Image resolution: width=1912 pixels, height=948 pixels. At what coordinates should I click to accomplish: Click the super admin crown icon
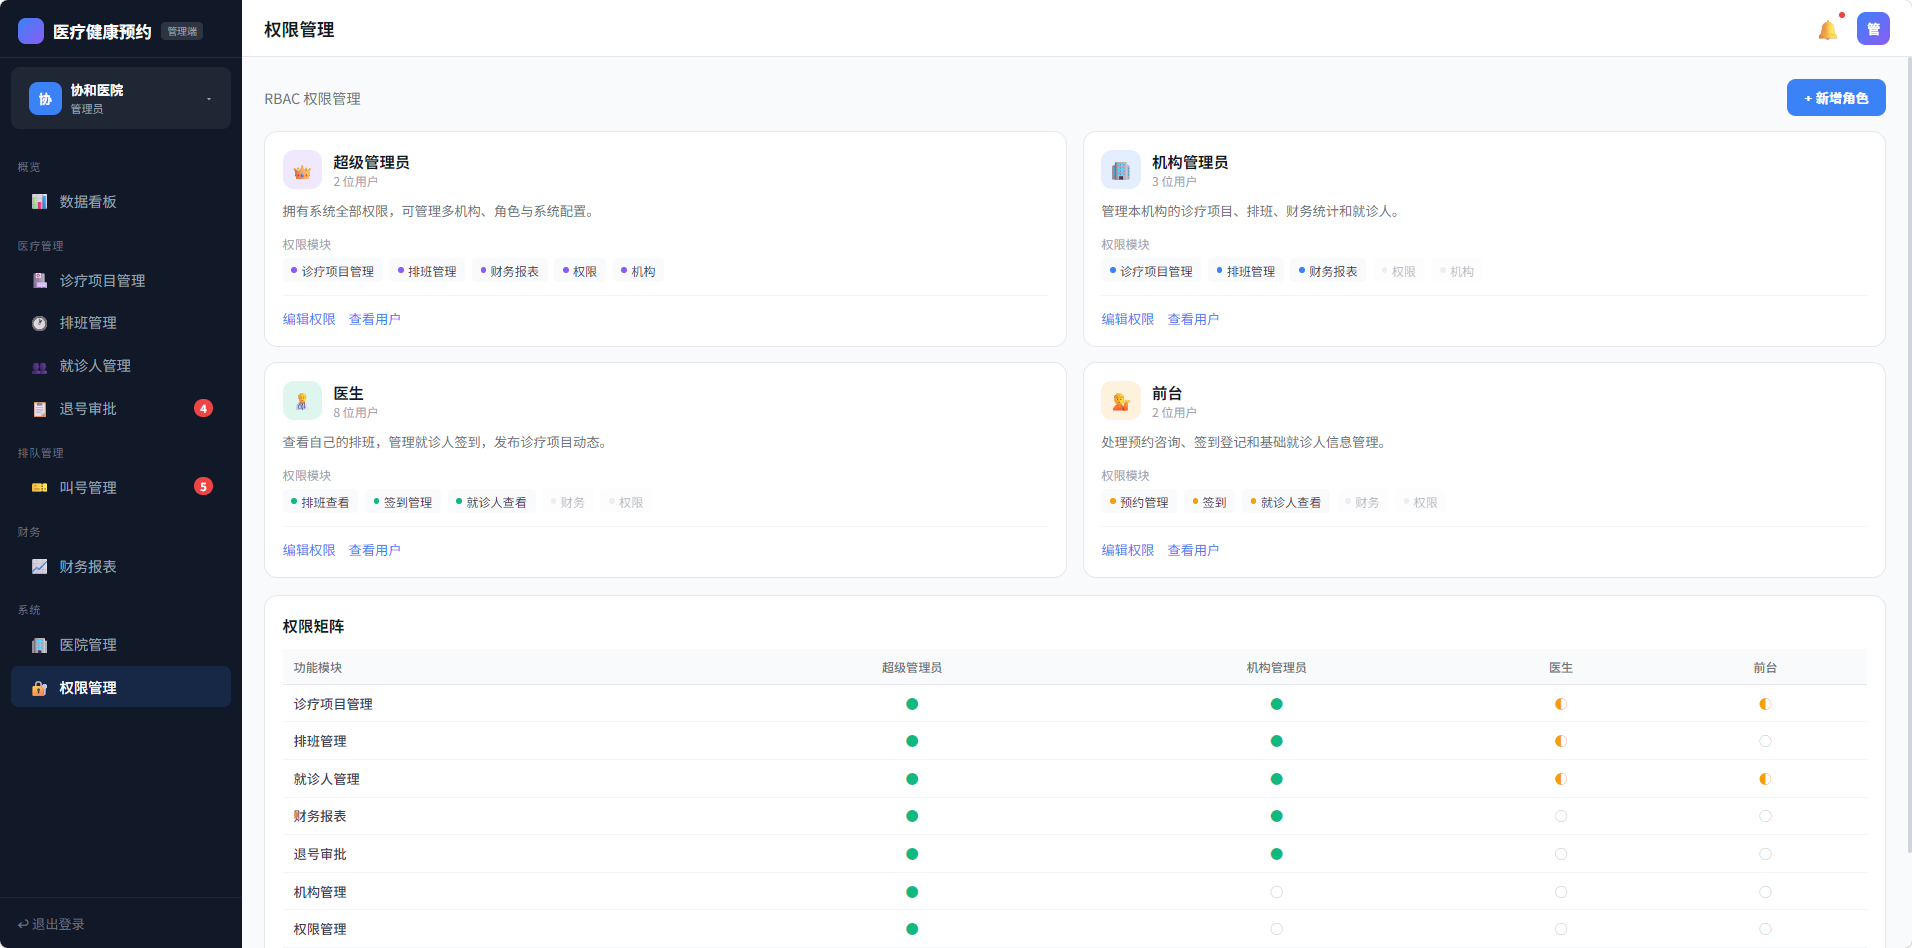302,171
